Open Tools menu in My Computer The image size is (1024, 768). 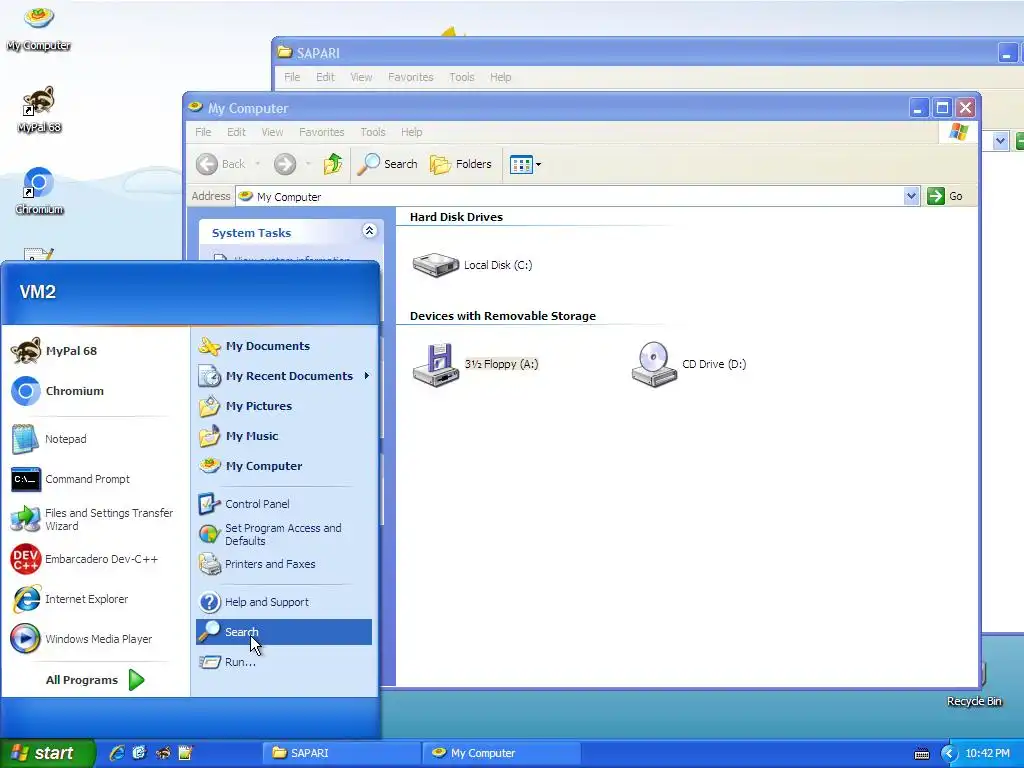tap(373, 132)
